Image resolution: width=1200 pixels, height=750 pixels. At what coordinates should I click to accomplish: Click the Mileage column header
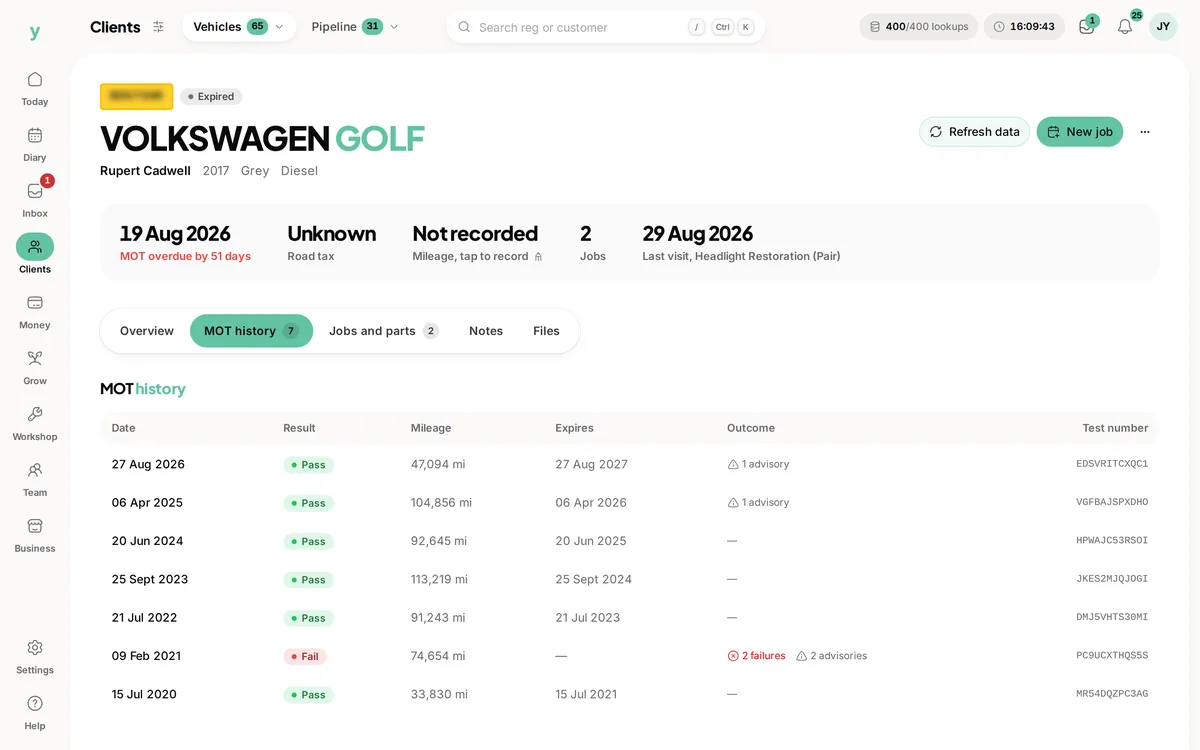(x=431, y=428)
